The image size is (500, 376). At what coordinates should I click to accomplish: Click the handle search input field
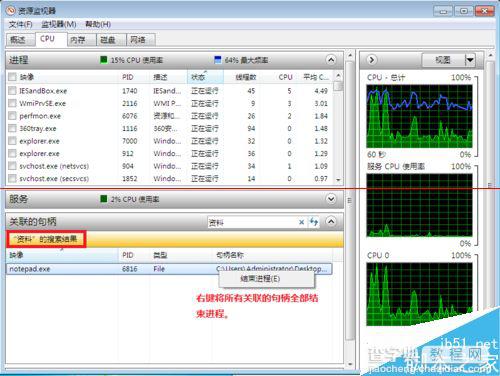(253, 222)
